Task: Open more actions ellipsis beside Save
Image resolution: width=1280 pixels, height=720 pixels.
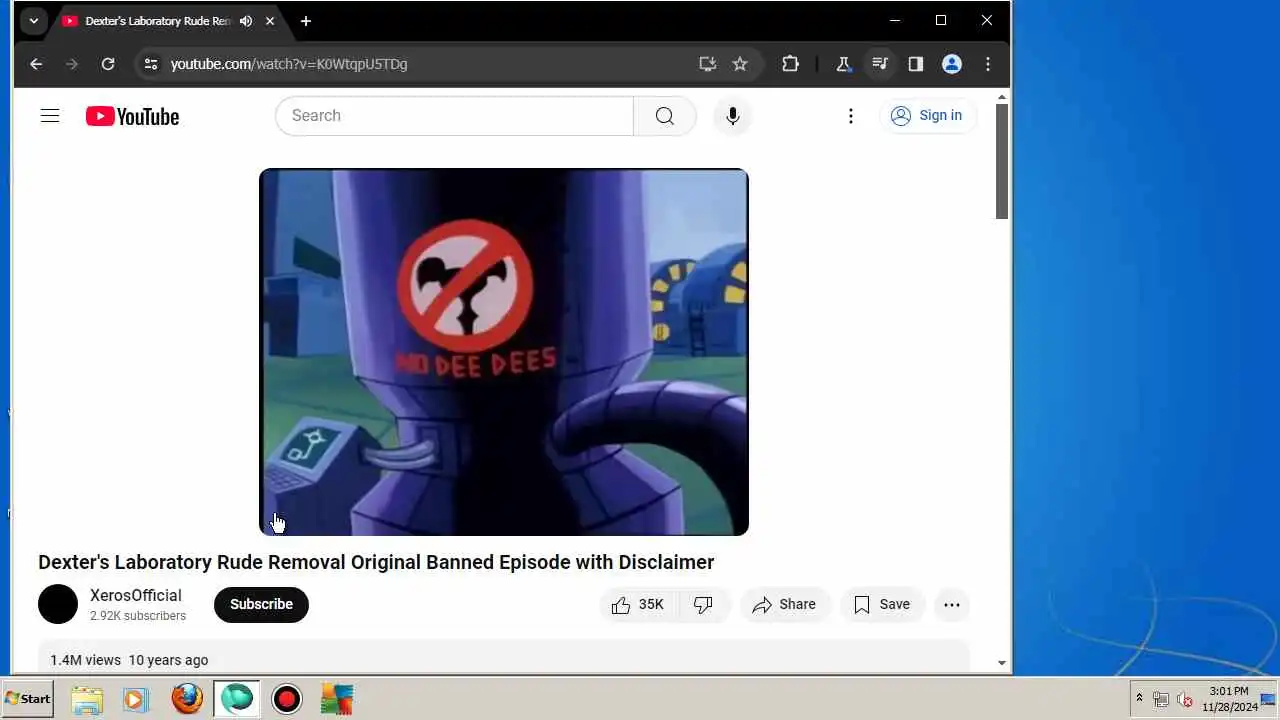Action: 952,604
